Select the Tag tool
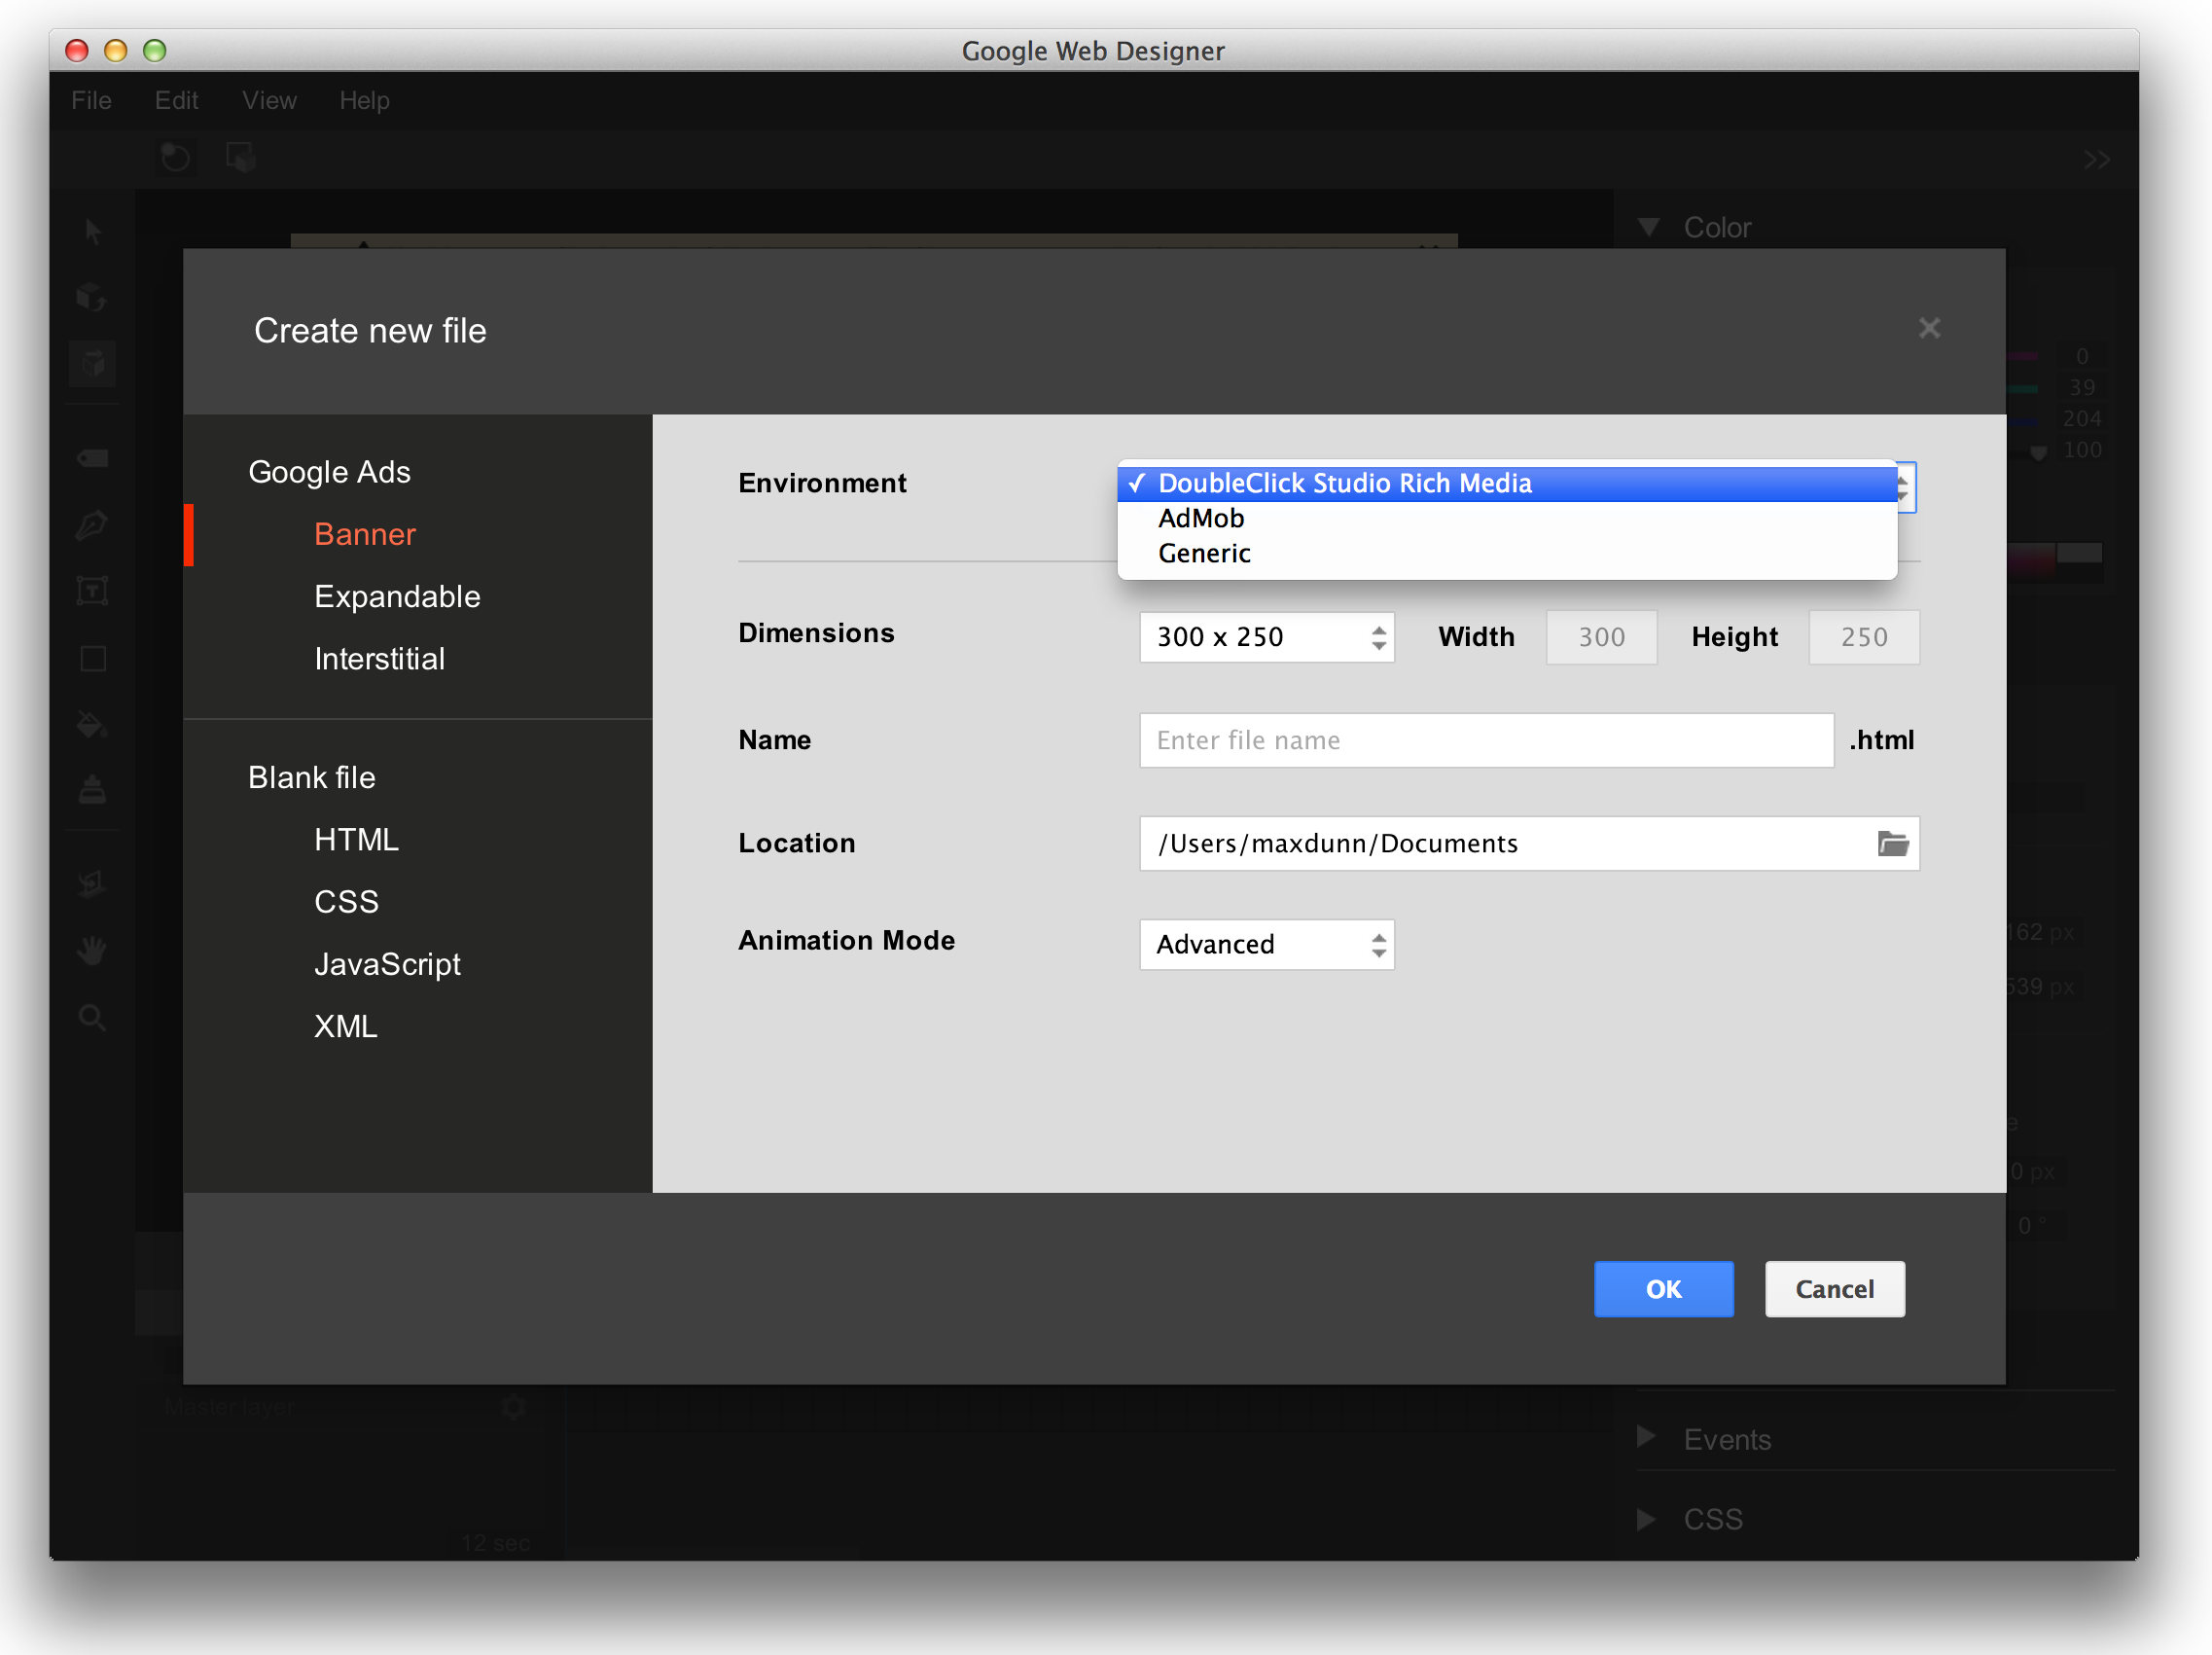Screen dimensions: 2212x1655 click(x=93, y=458)
